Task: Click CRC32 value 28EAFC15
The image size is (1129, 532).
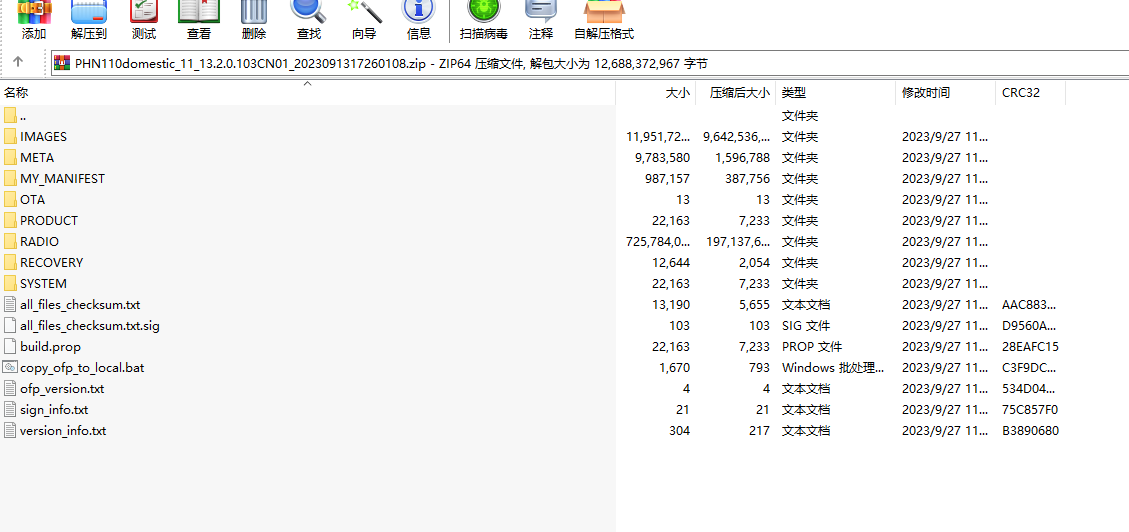Action: pos(1030,347)
